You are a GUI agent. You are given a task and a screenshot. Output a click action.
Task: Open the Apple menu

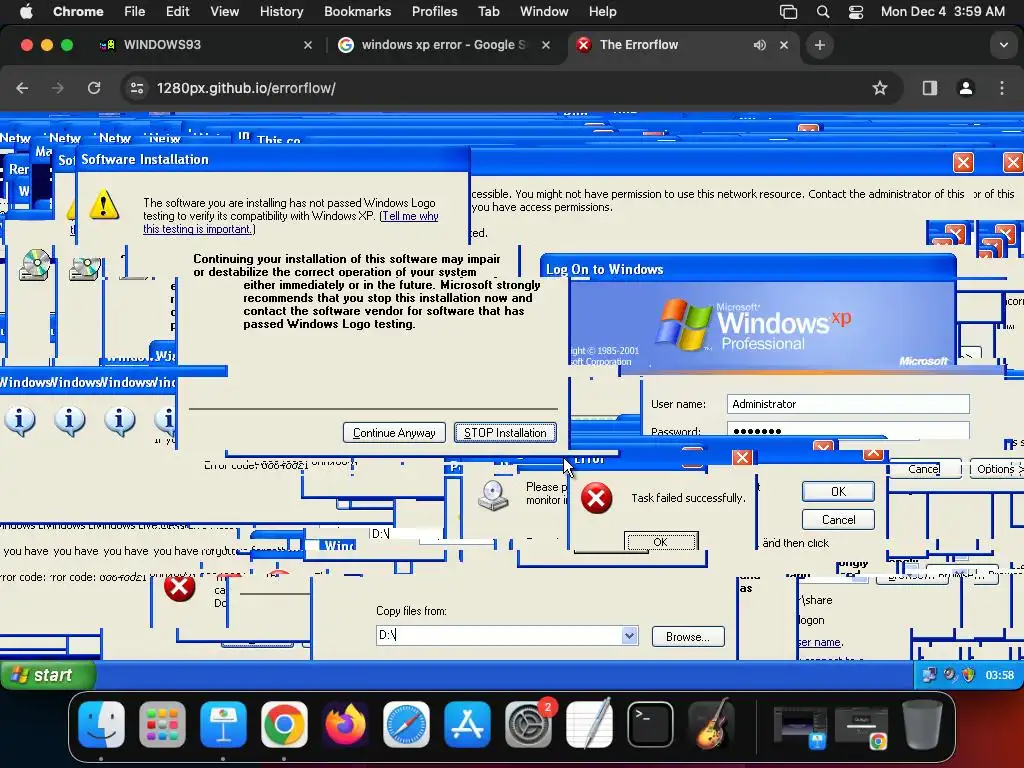pos(26,11)
